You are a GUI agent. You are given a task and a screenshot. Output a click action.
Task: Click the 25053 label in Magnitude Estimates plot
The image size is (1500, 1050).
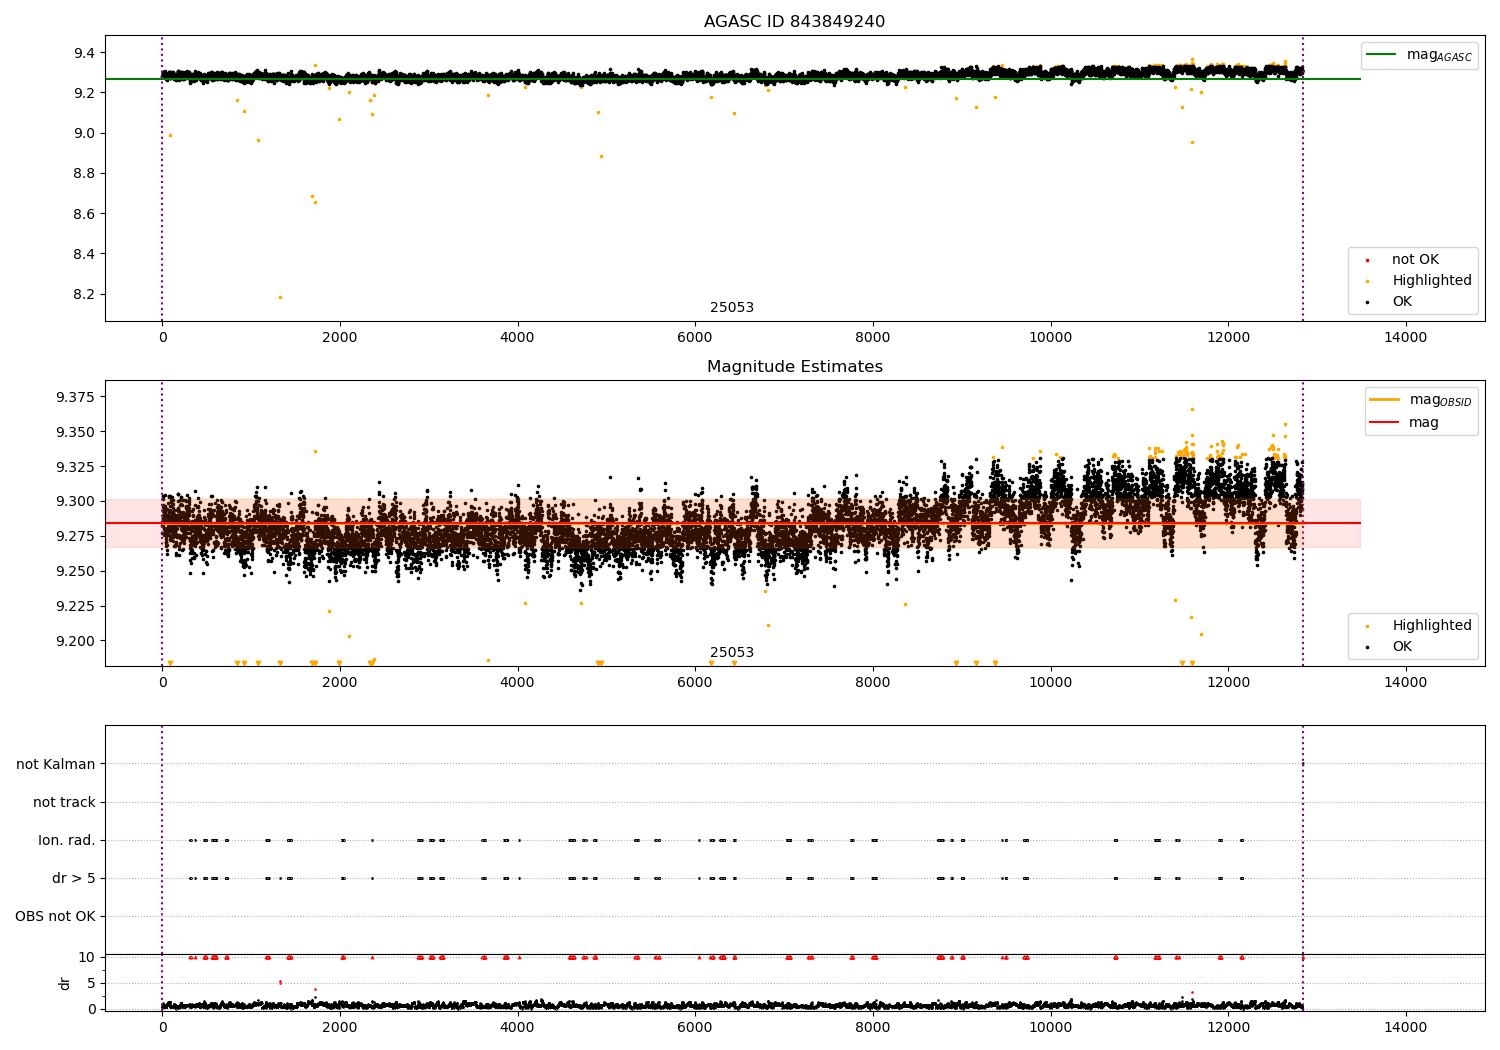(732, 653)
